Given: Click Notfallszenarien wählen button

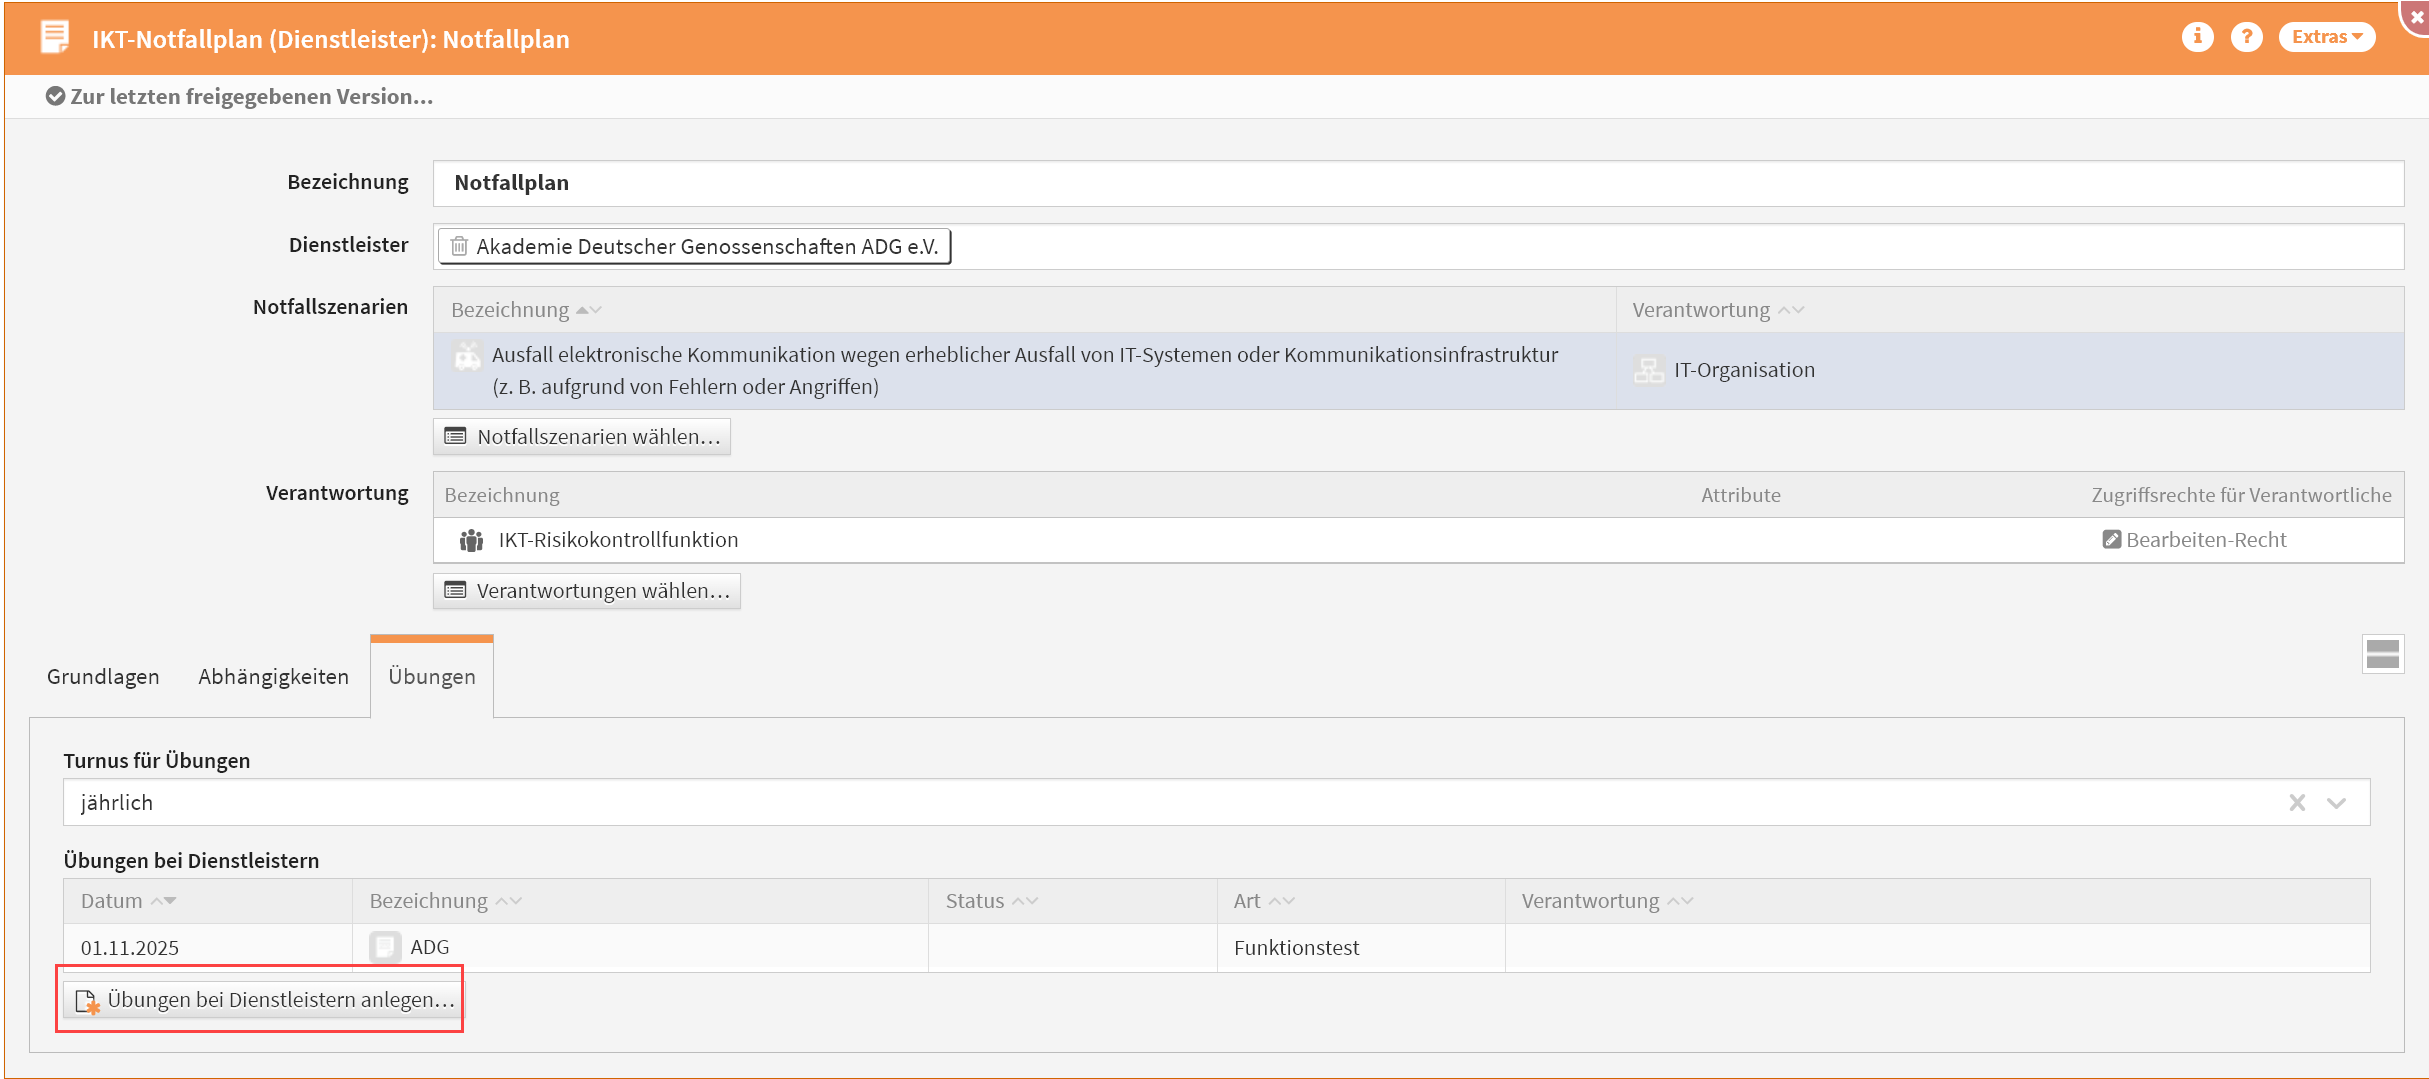Looking at the screenshot, I should pyautogui.click(x=582, y=437).
